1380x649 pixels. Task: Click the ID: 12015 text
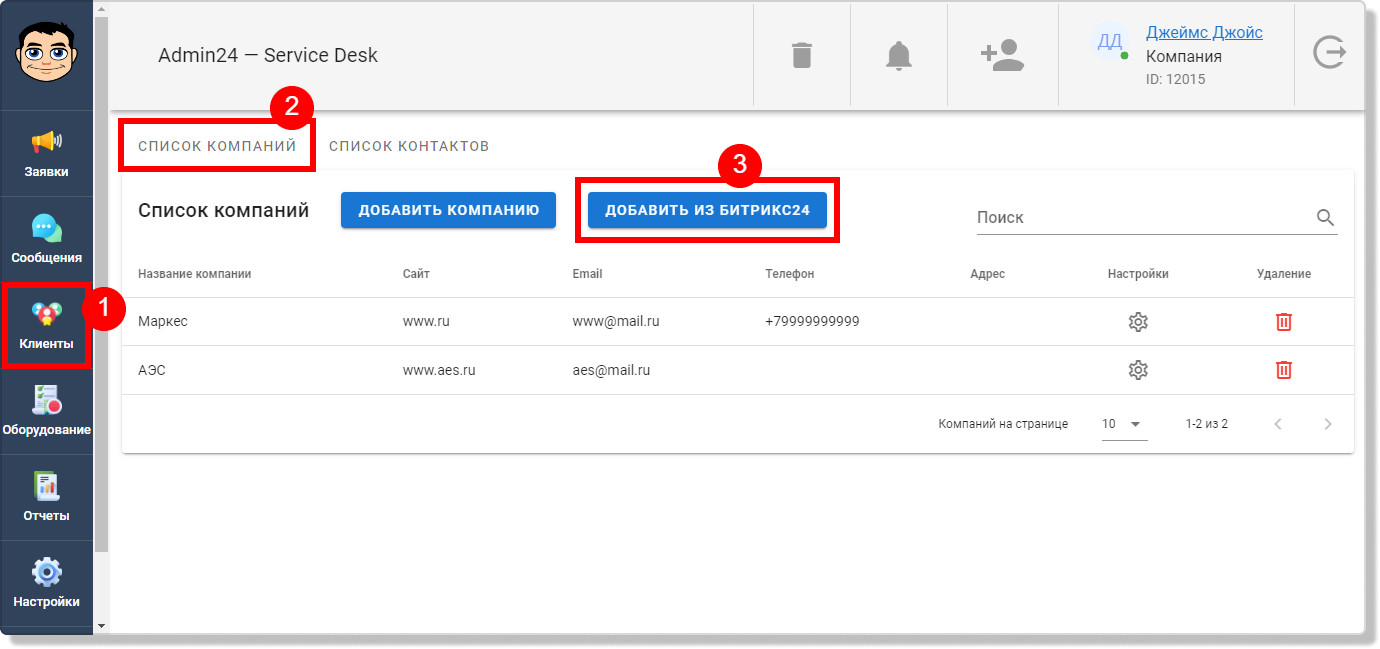(1175, 79)
